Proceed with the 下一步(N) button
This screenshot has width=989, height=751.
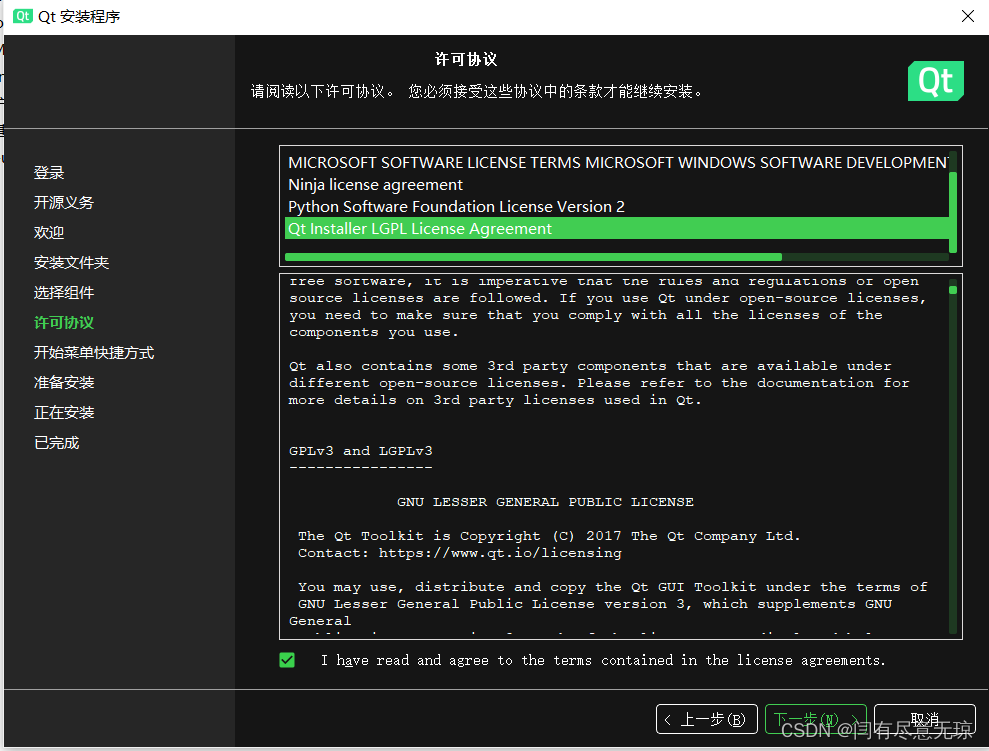(816, 719)
